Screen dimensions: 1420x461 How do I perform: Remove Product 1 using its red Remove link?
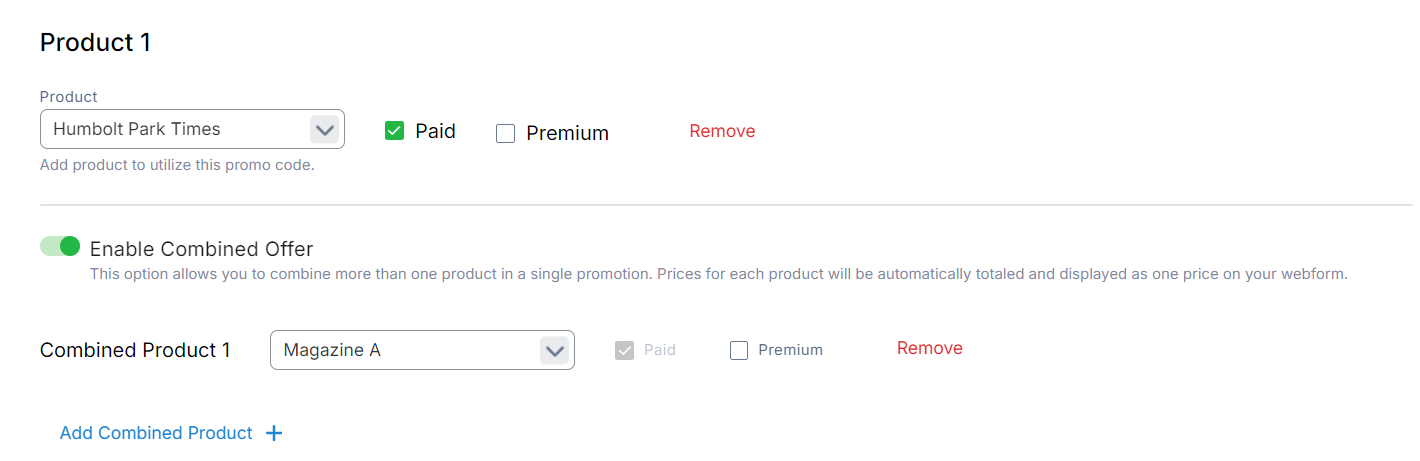pyautogui.click(x=722, y=131)
